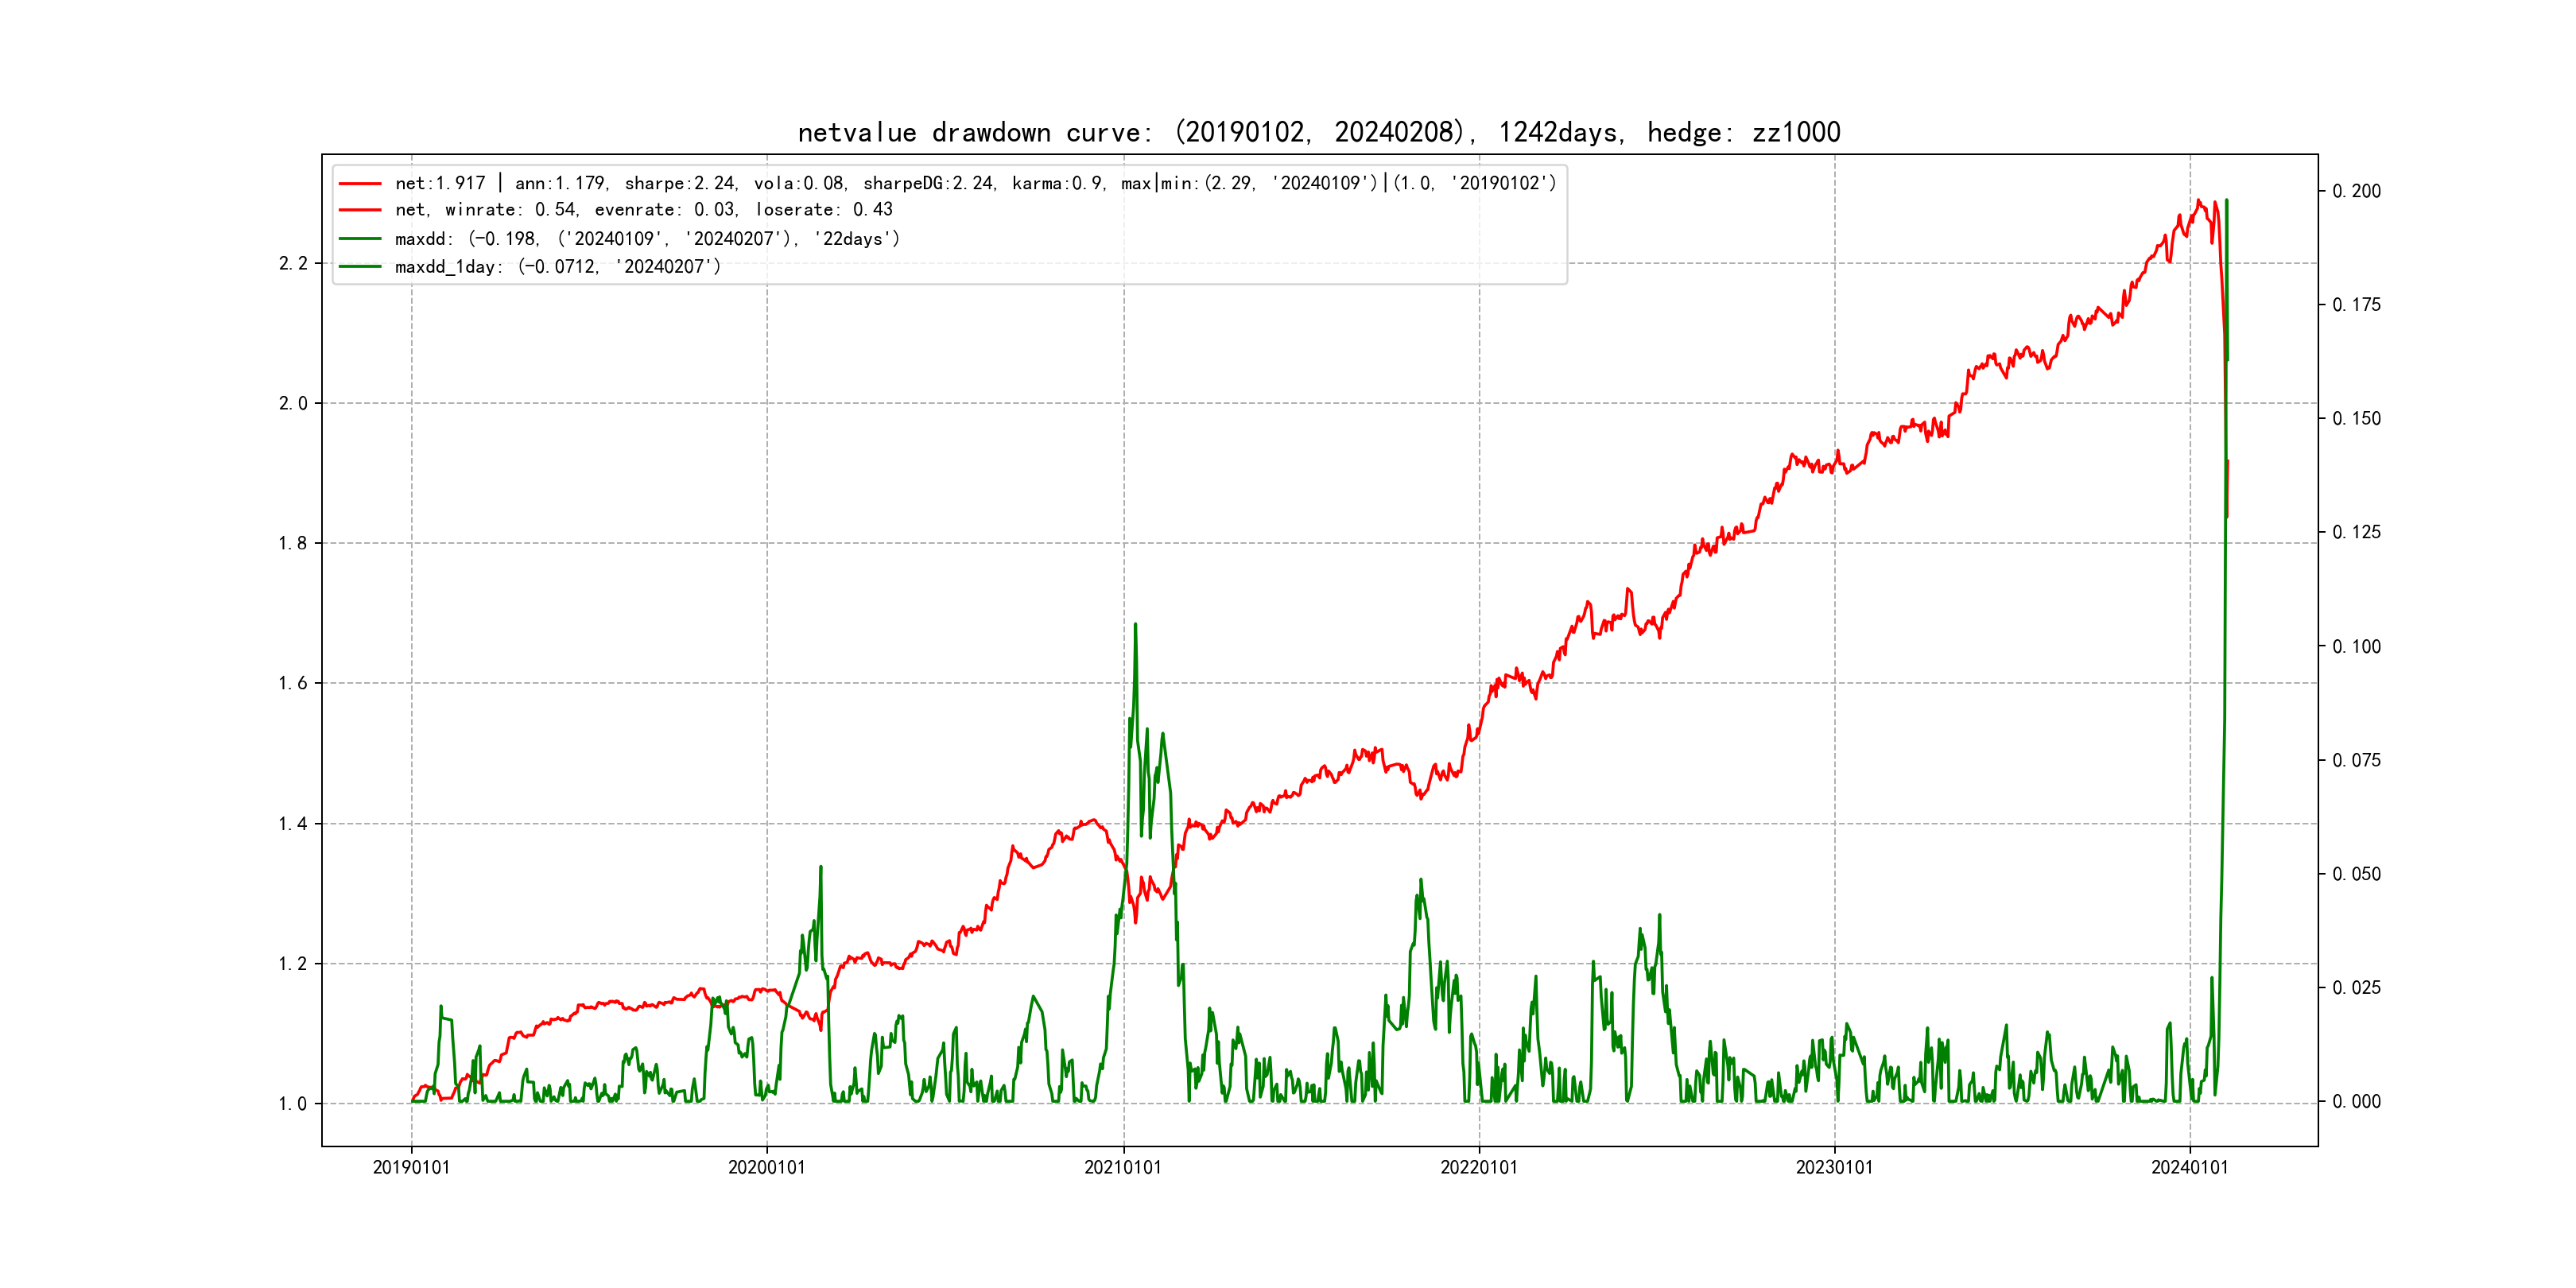Click the 0.200 right y-axis tick label
This screenshot has height=1288, width=2576.
tap(2356, 191)
